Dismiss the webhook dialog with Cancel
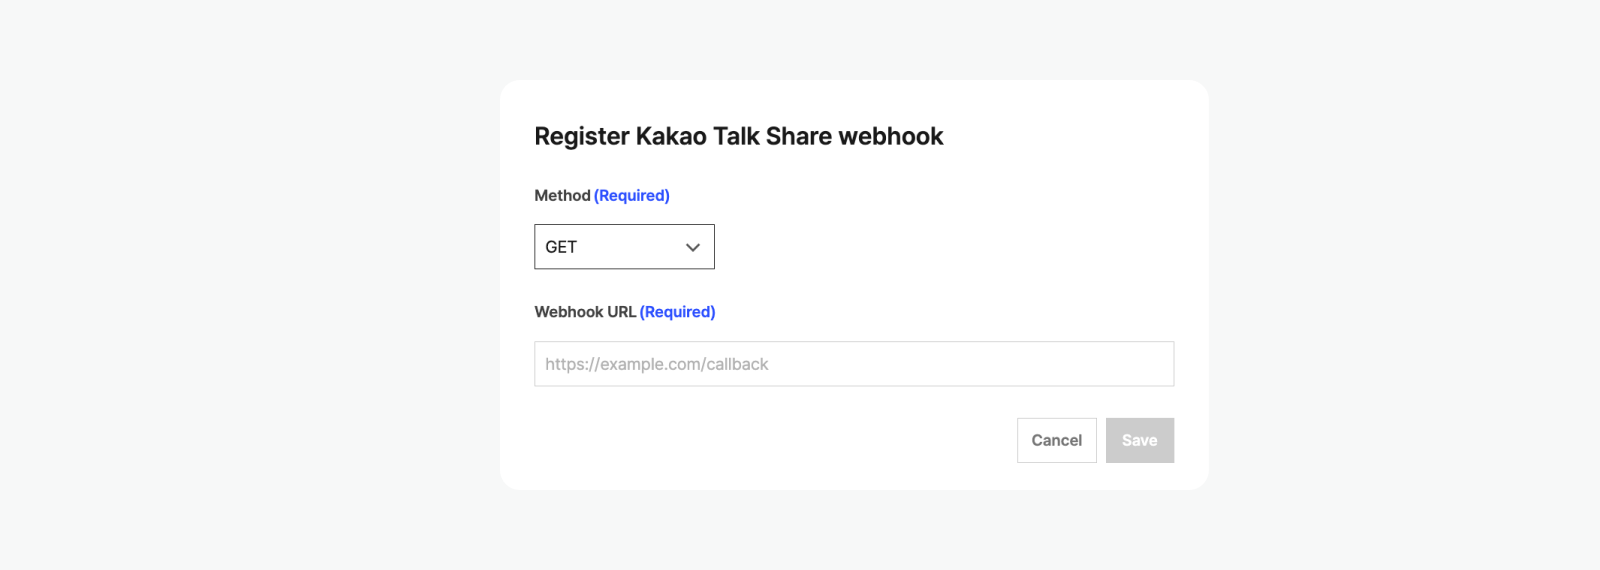 [x=1056, y=440]
